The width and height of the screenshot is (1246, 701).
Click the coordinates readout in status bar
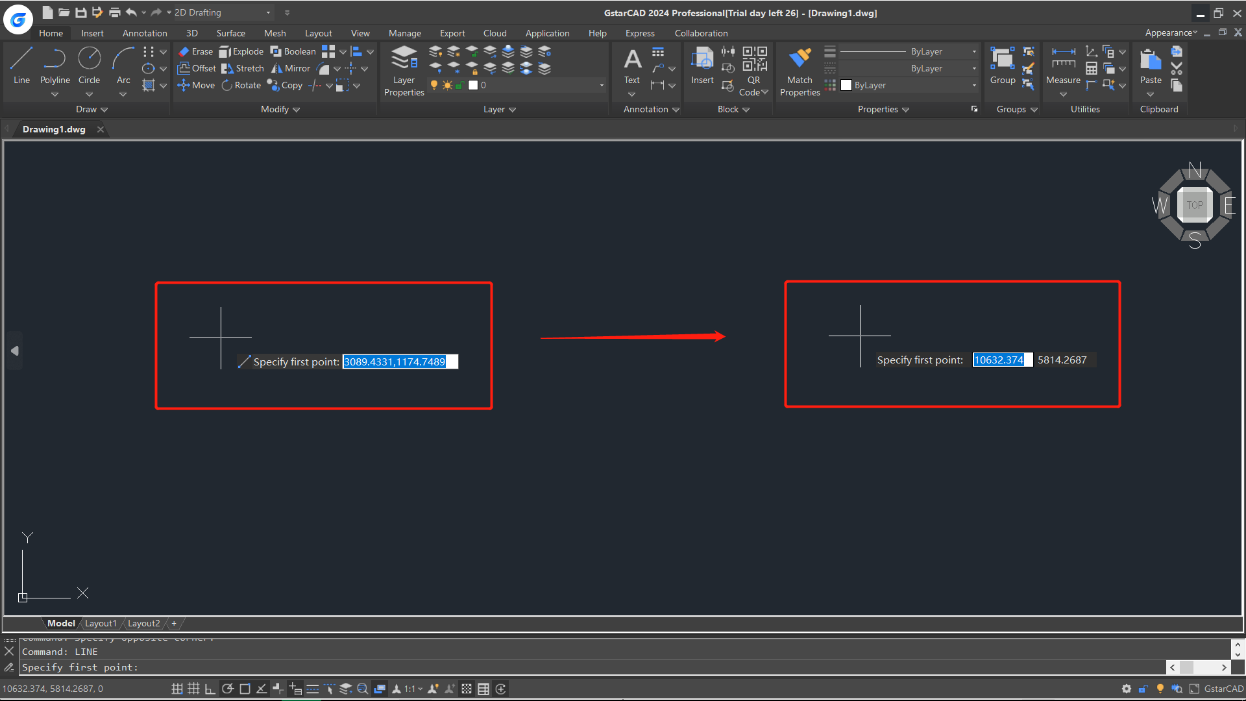click(x=52, y=689)
